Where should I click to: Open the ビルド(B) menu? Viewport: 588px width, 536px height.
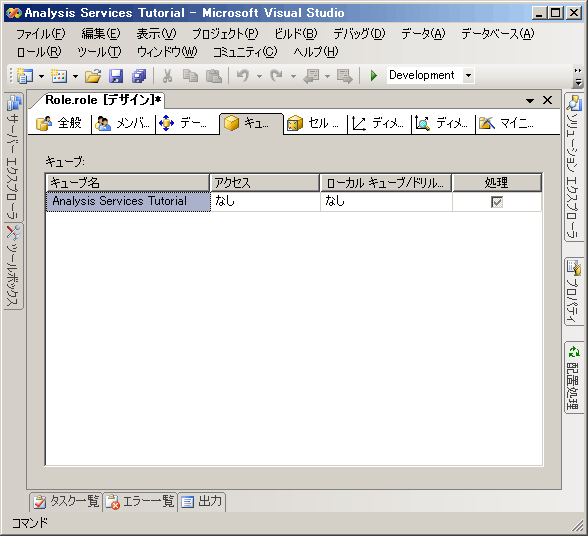click(296, 34)
